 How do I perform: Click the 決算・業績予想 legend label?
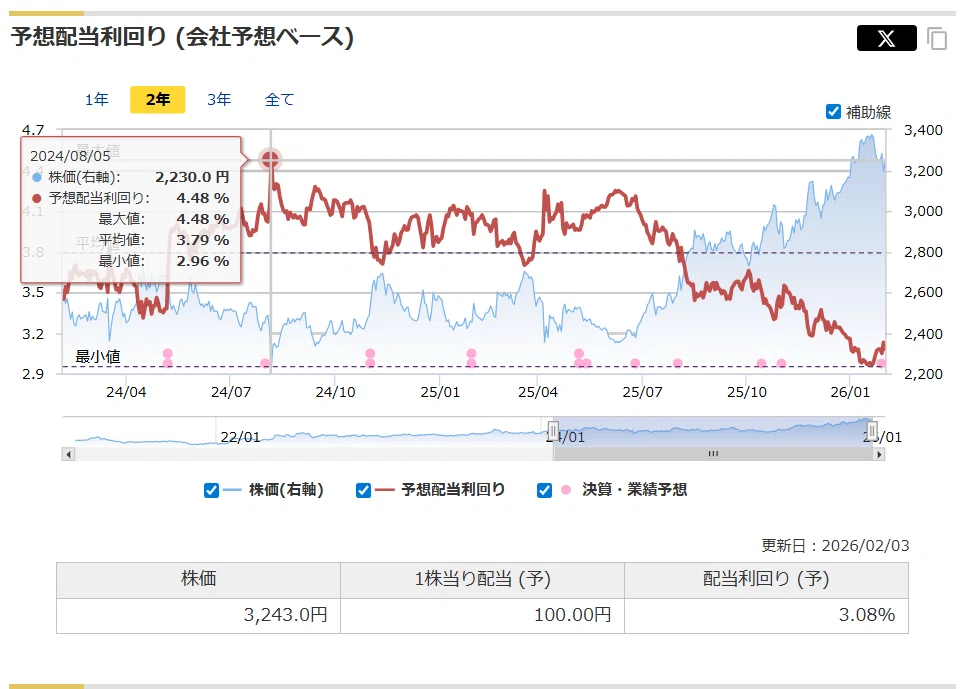coord(634,490)
